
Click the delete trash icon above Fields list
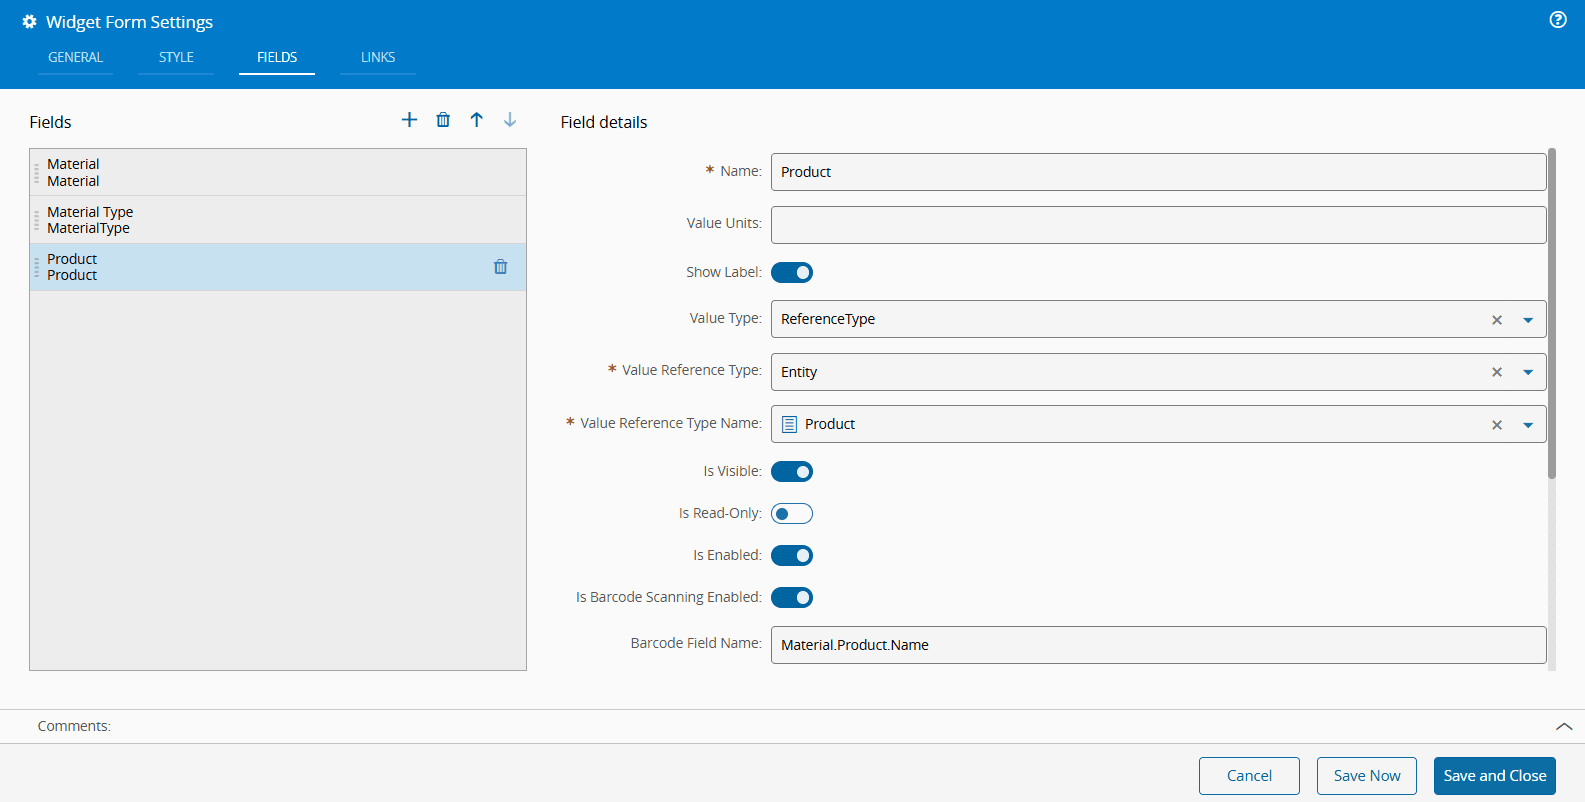(x=443, y=120)
